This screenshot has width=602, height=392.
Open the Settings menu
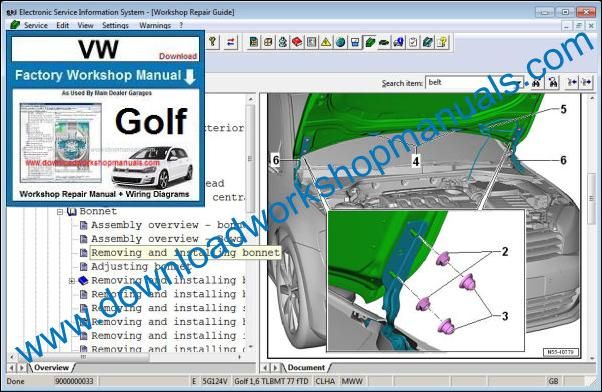(x=115, y=25)
